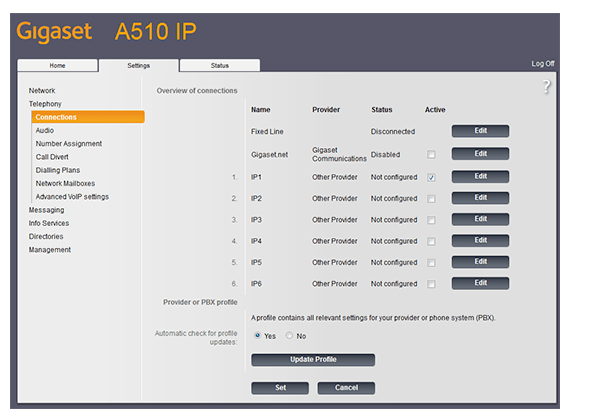The height and width of the screenshot is (417, 589).
Task: Open Number Assignment page
Action: [x=69, y=144]
